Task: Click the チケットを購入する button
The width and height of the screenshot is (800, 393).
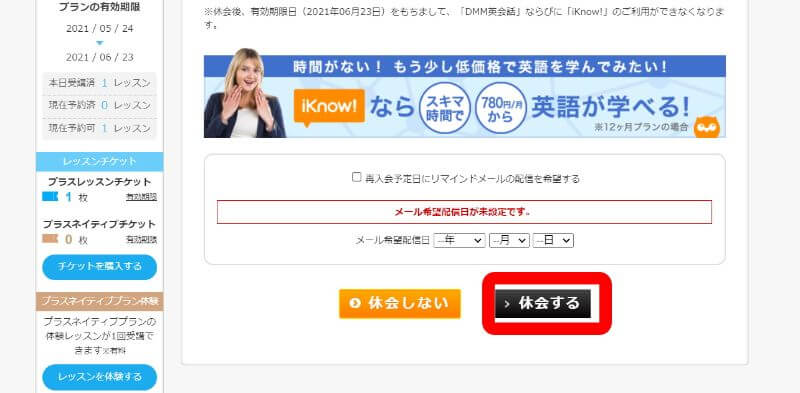Action: click(x=99, y=267)
